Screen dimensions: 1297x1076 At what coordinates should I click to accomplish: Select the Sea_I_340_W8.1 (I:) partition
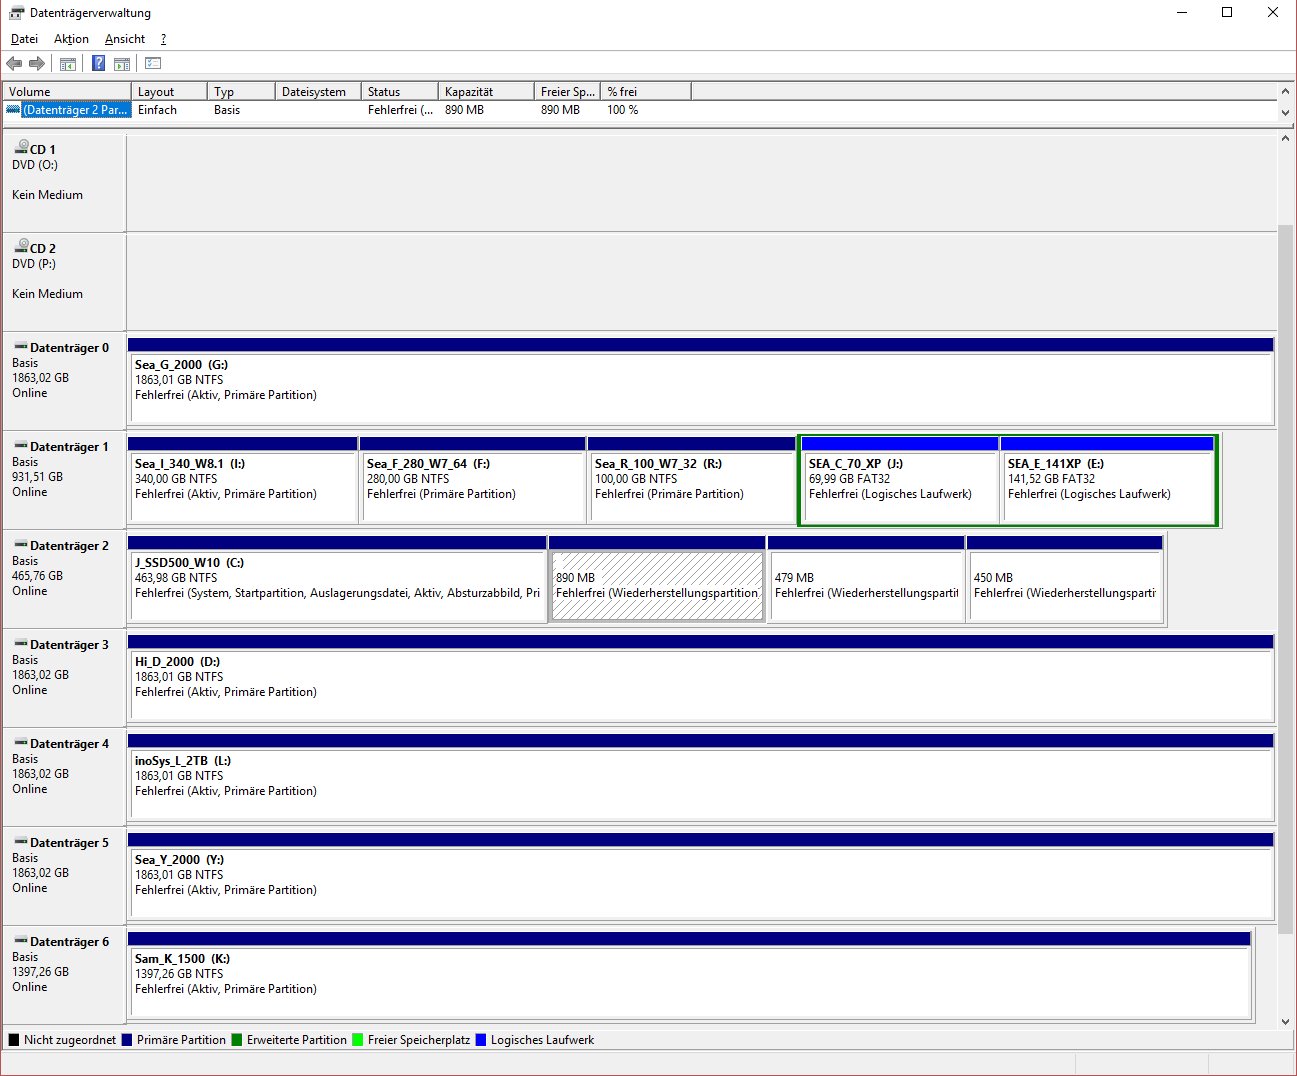(243, 480)
